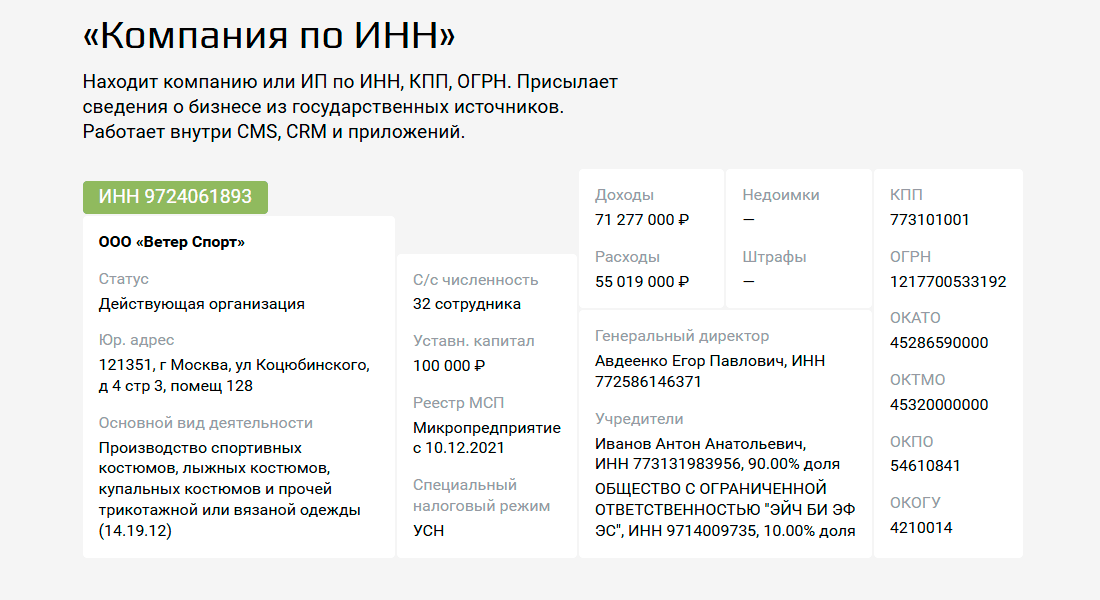Screen dimensions: 1100x600
Task: Select the heading «Компания по ИНН»
Action: (269, 35)
